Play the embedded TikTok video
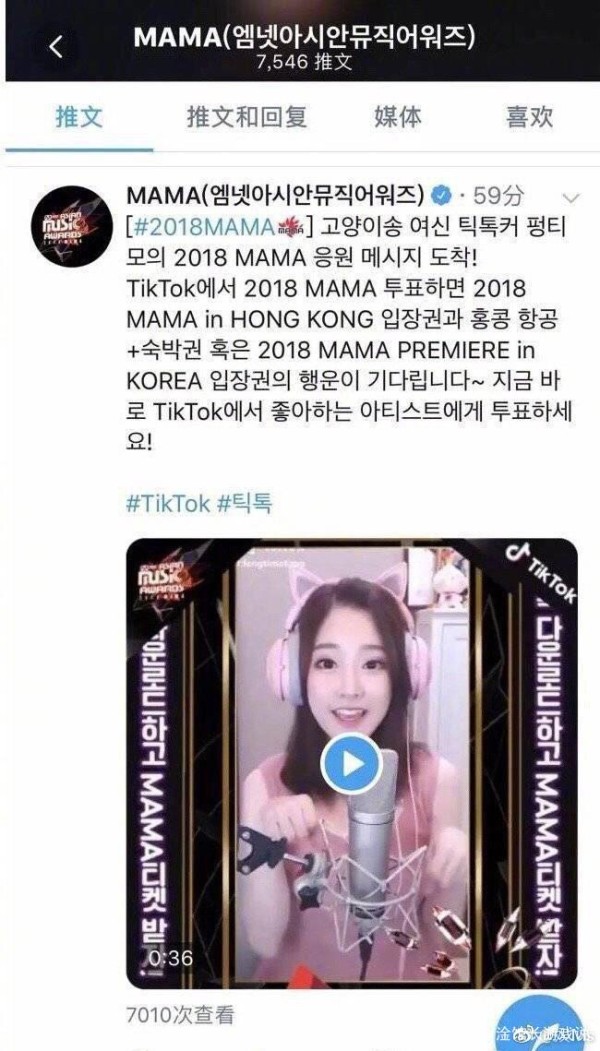Screen dimensions: 600x1051 (351, 763)
